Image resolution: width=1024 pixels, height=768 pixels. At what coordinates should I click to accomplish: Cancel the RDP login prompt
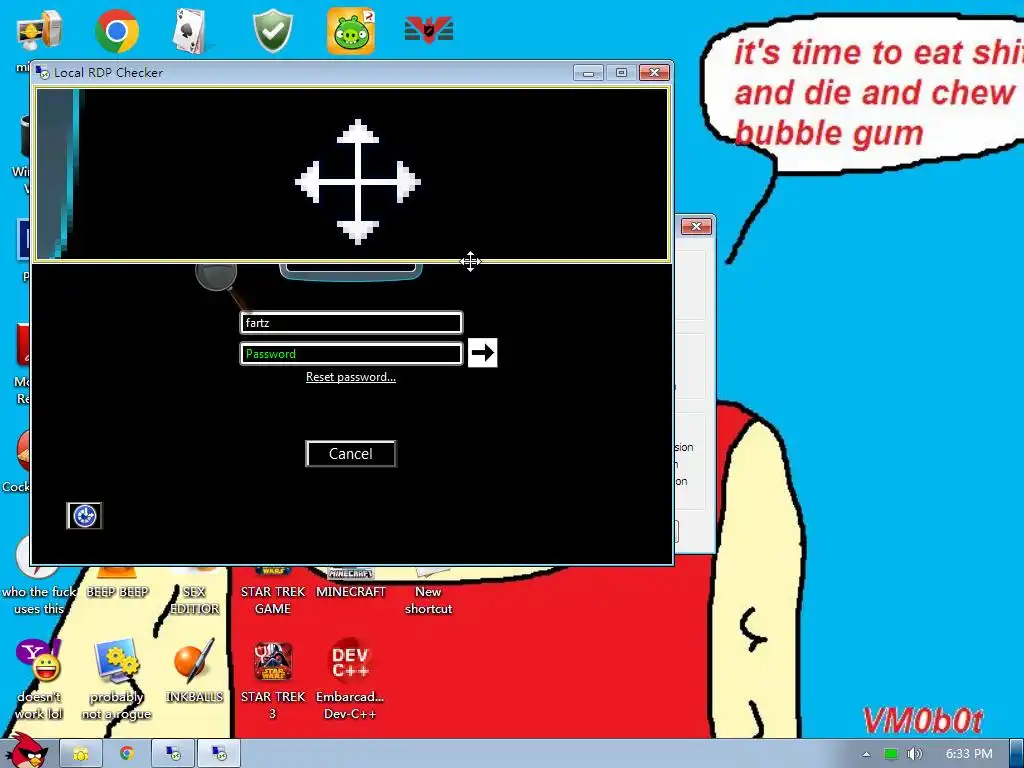coord(351,454)
